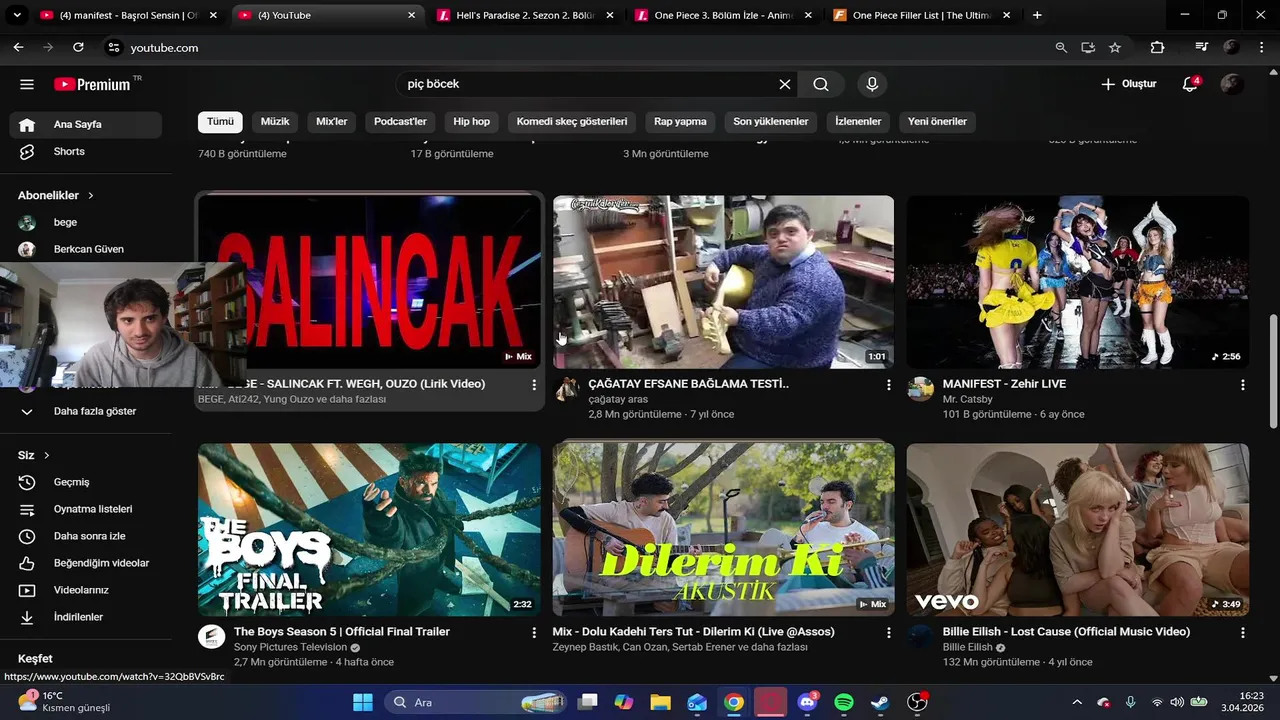Open the Oluştur create button
Viewport: 1280px width, 720px height.
(1129, 85)
